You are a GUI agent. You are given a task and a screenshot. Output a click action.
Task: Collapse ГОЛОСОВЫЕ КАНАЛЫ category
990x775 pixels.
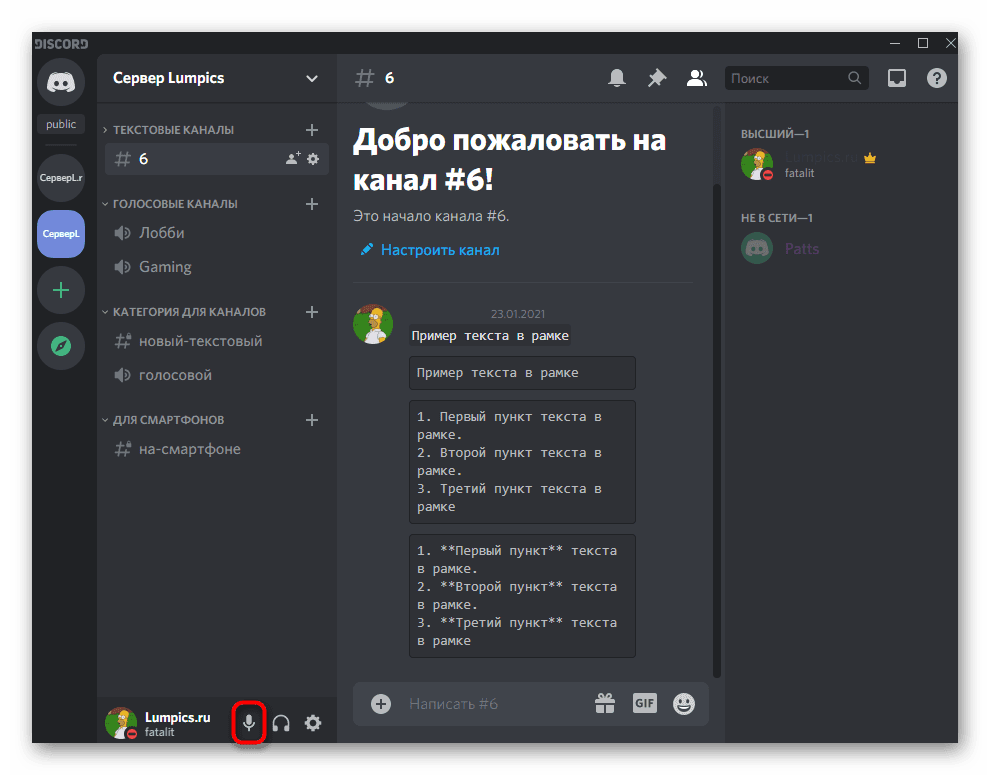170,204
